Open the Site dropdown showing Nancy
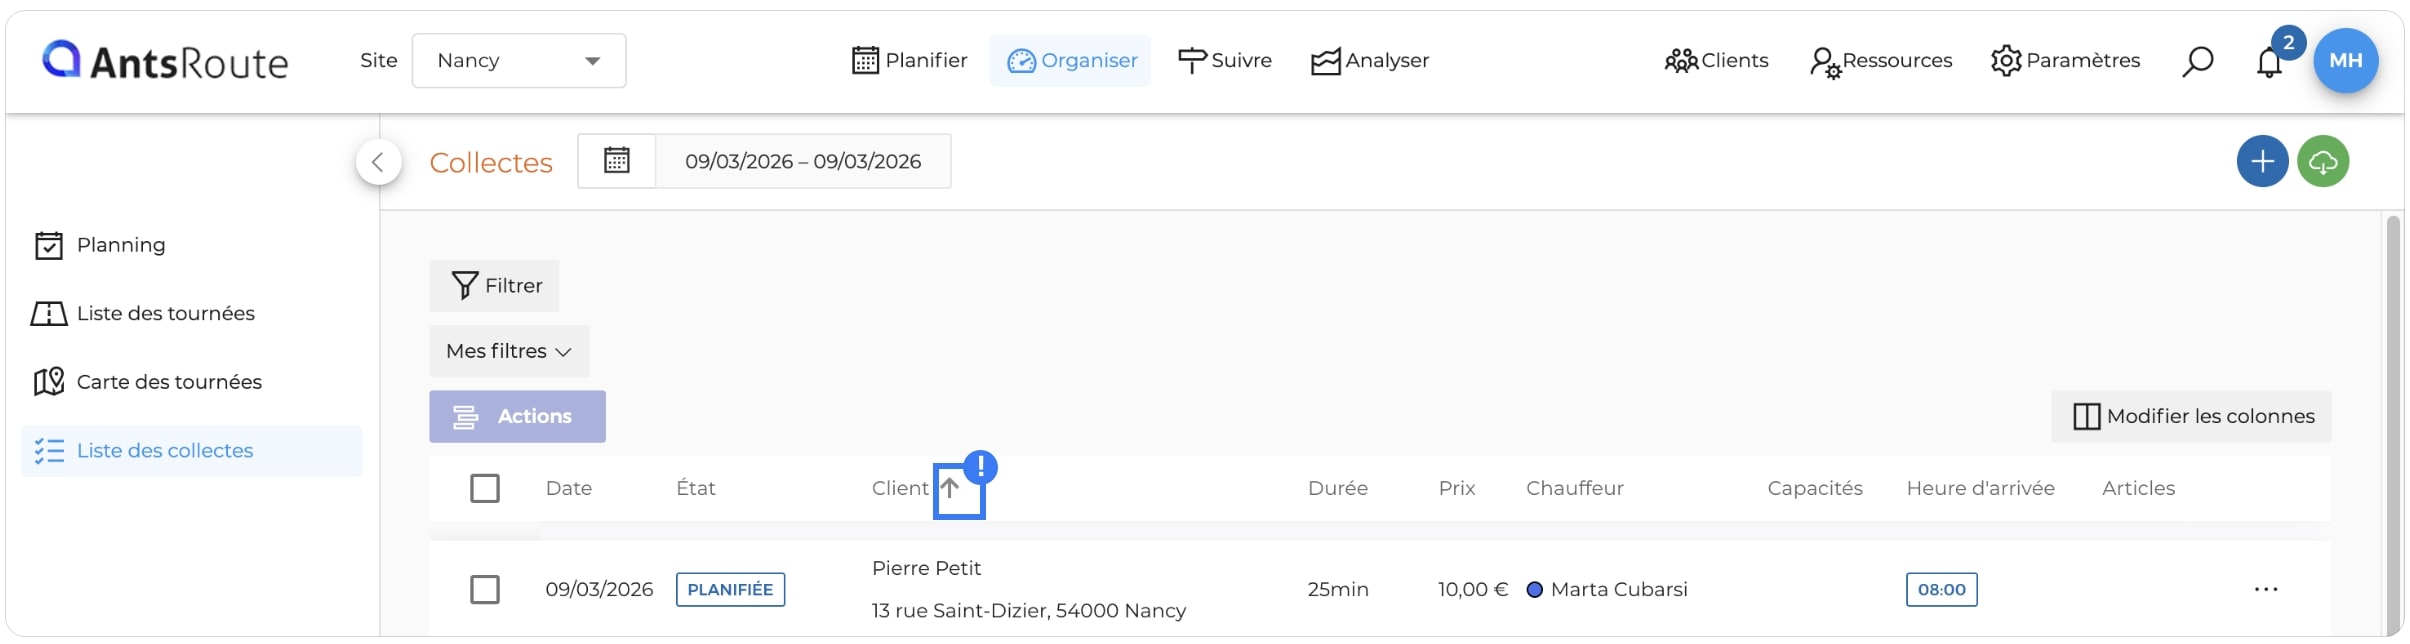 [x=519, y=60]
